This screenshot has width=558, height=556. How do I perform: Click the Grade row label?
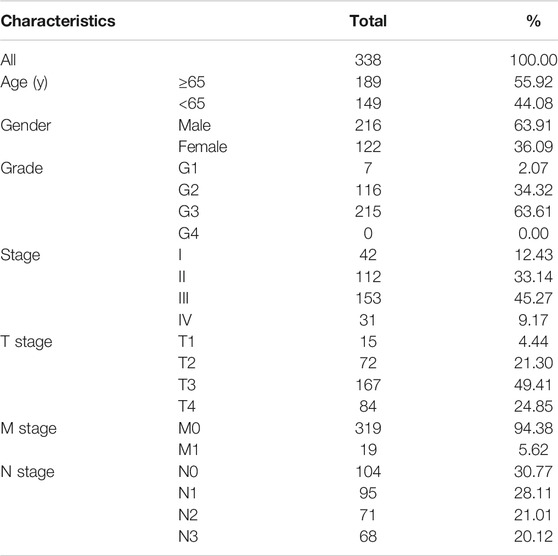click(x=22, y=168)
